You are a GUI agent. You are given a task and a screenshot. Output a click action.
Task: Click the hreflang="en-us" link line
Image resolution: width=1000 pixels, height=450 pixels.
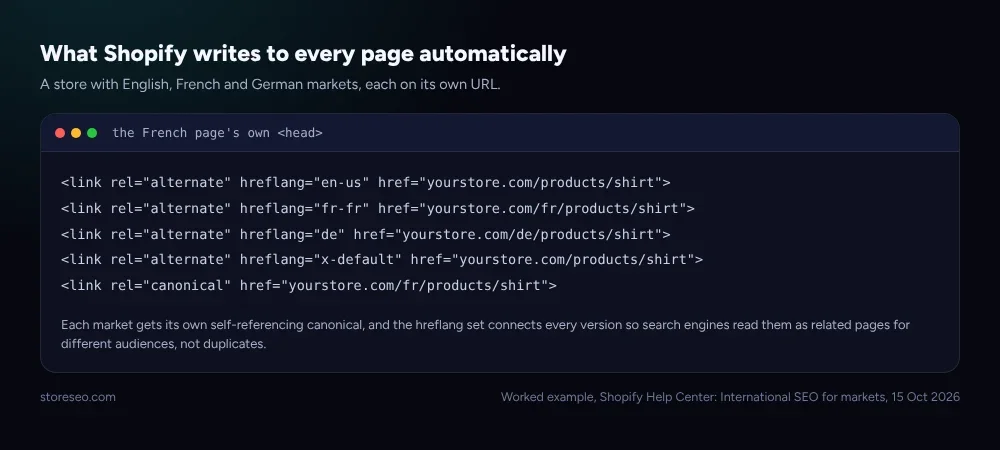pyautogui.click(x=365, y=183)
